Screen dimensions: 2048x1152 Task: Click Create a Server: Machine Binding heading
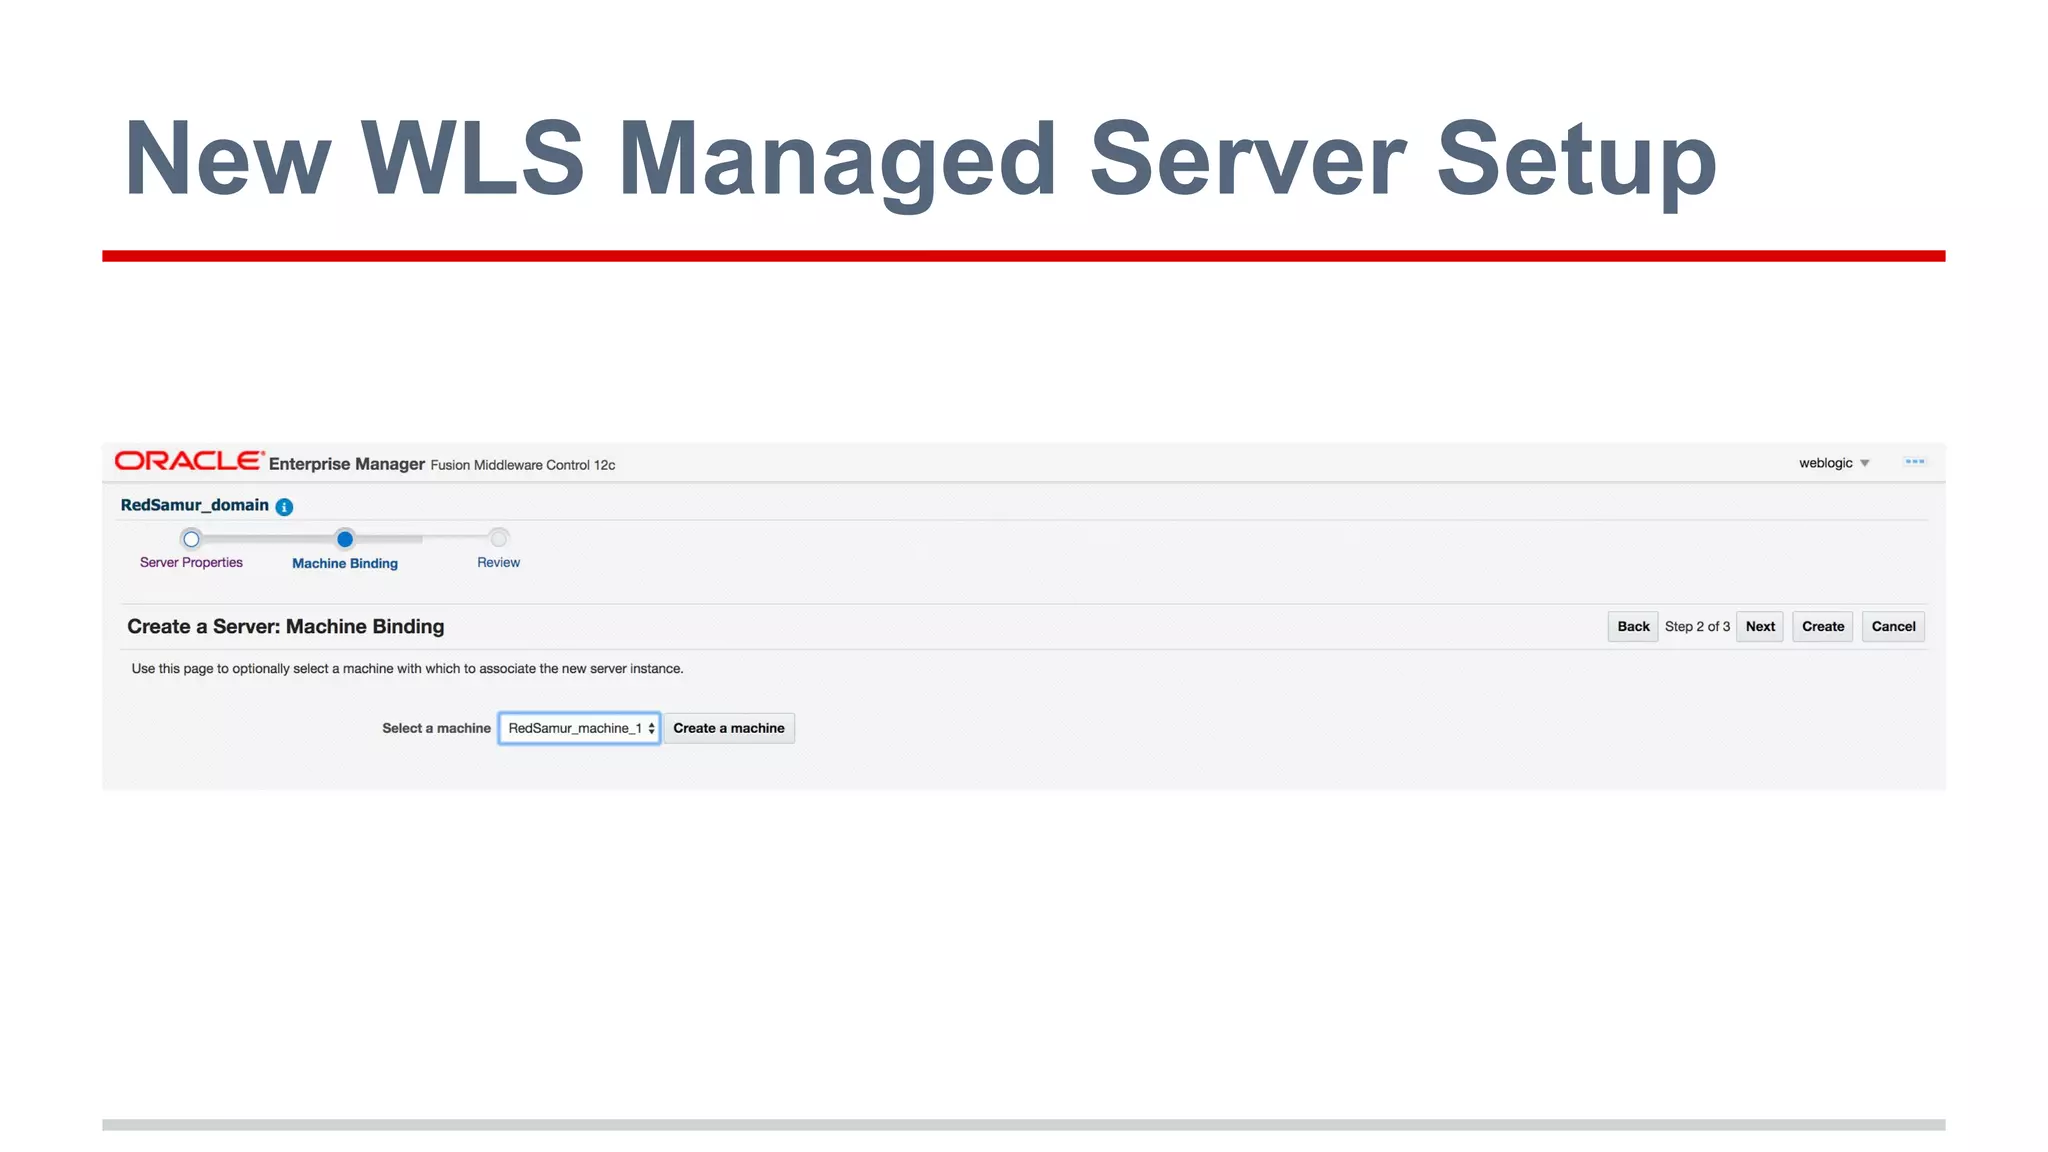point(285,627)
